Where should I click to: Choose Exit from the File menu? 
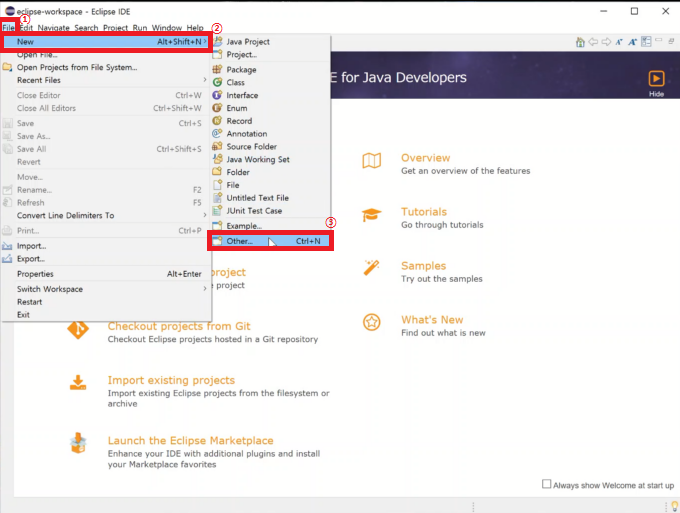tap(106, 315)
